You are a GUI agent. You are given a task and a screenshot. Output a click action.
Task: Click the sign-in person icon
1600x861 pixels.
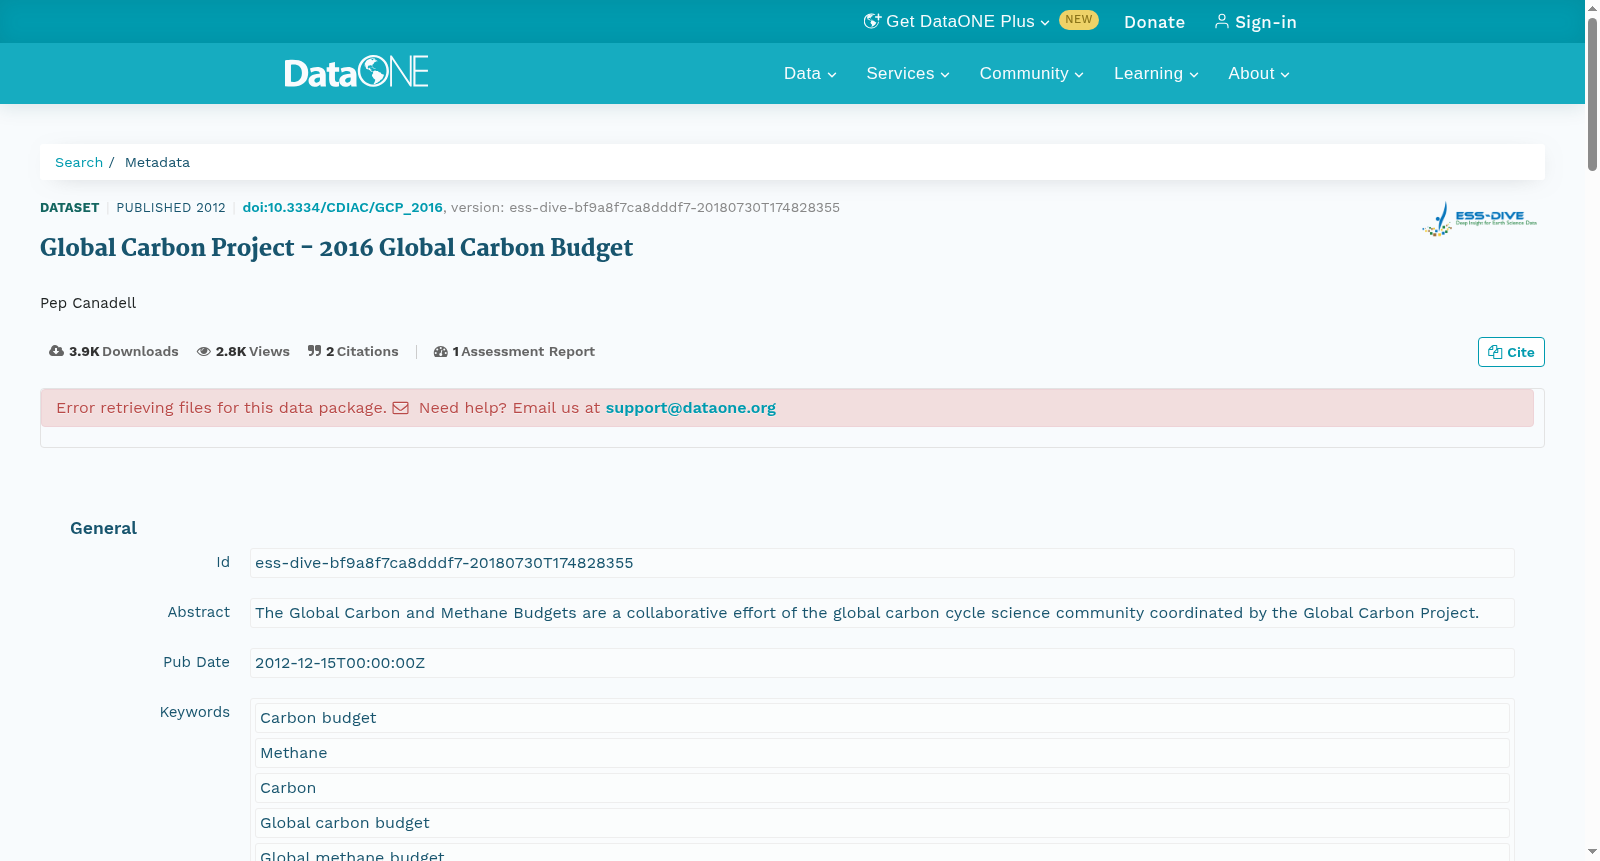1221,21
